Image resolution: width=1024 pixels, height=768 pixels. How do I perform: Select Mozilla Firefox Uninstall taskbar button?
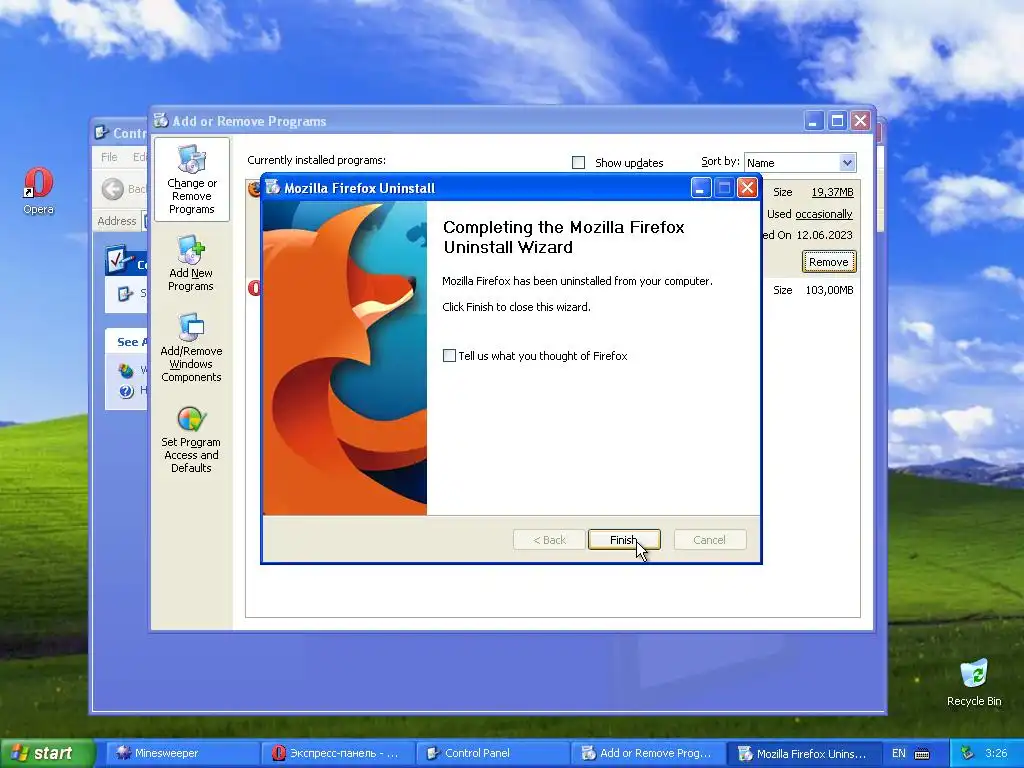pyautogui.click(x=803, y=753)
